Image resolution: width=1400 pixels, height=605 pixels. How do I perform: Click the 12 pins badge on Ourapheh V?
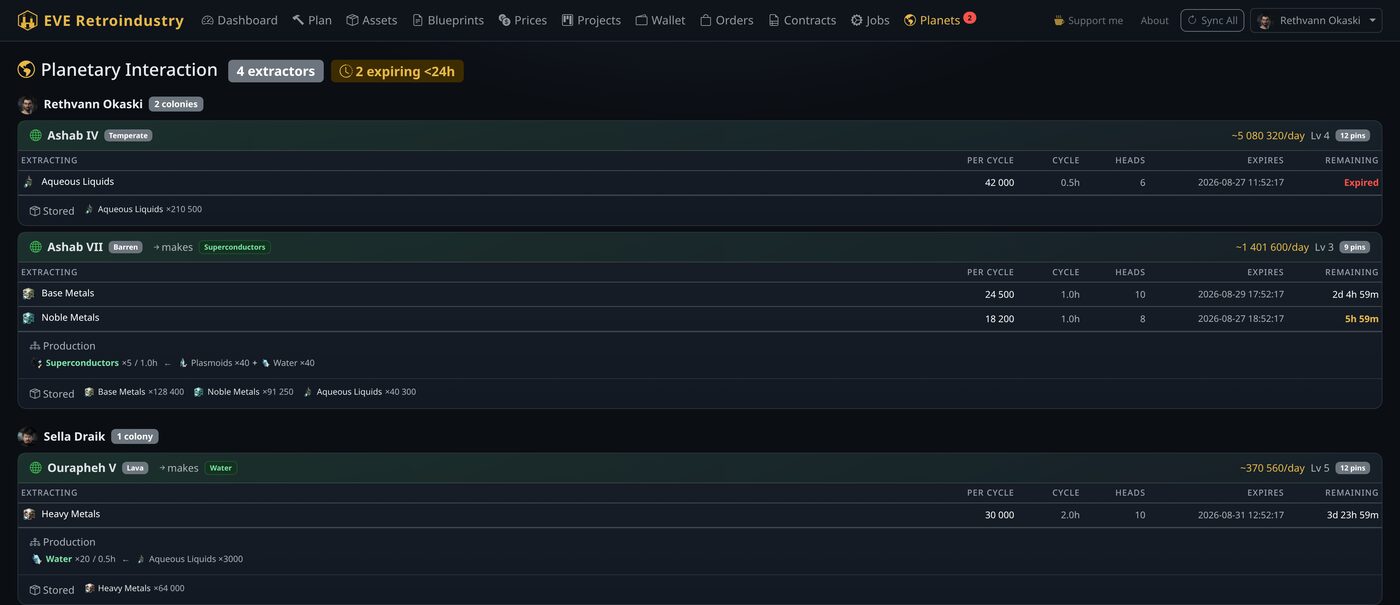click(1352, 467)
